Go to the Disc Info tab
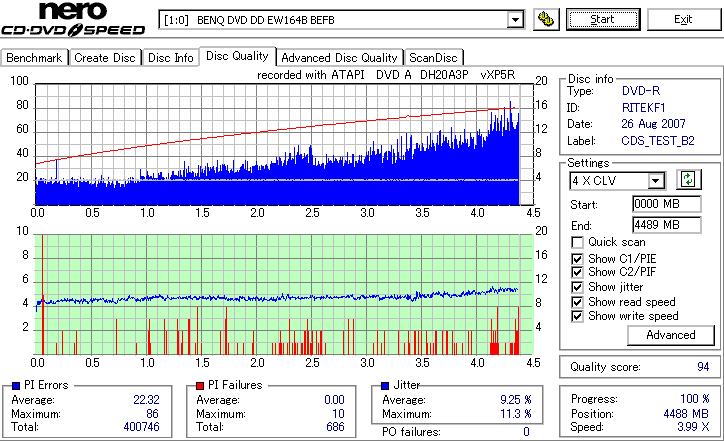This screenshot has width=724, height=441. coord(170,58)
